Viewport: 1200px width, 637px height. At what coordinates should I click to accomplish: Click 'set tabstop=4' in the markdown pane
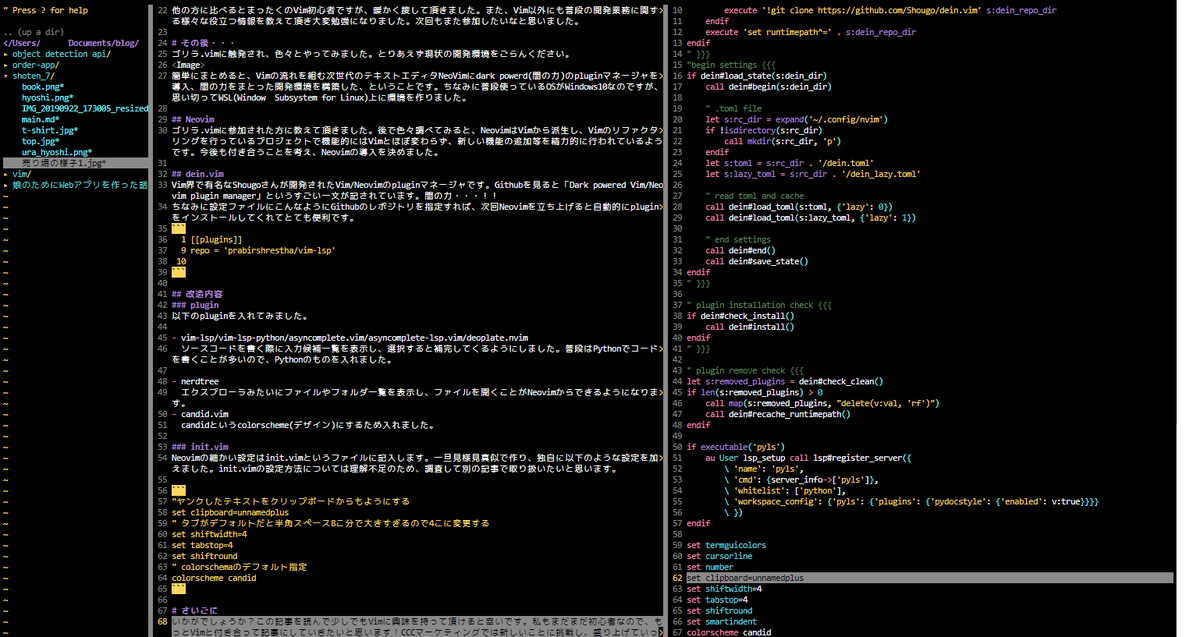(x=202, y=544)
